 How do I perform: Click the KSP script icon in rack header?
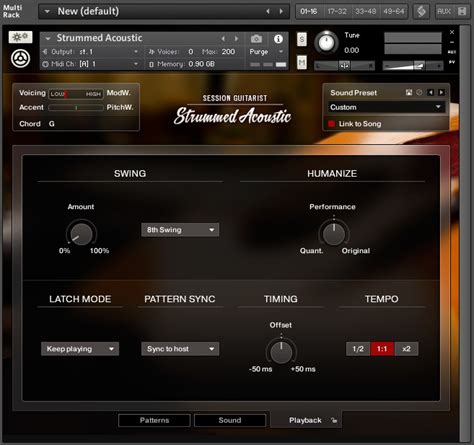click(x=421, y=11)
